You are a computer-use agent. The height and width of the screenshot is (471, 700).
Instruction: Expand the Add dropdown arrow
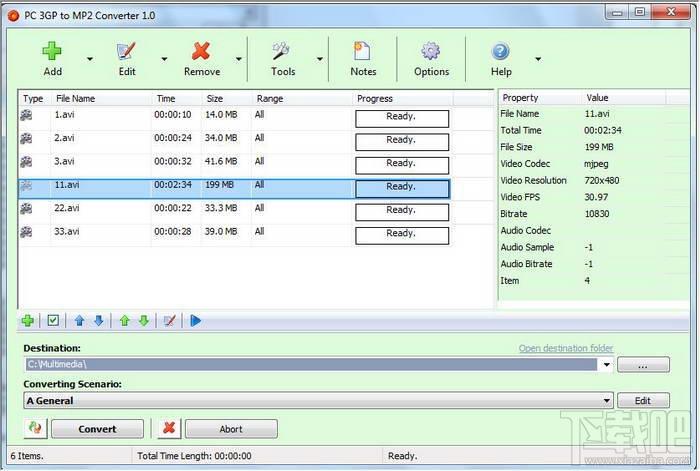point(90,59)
